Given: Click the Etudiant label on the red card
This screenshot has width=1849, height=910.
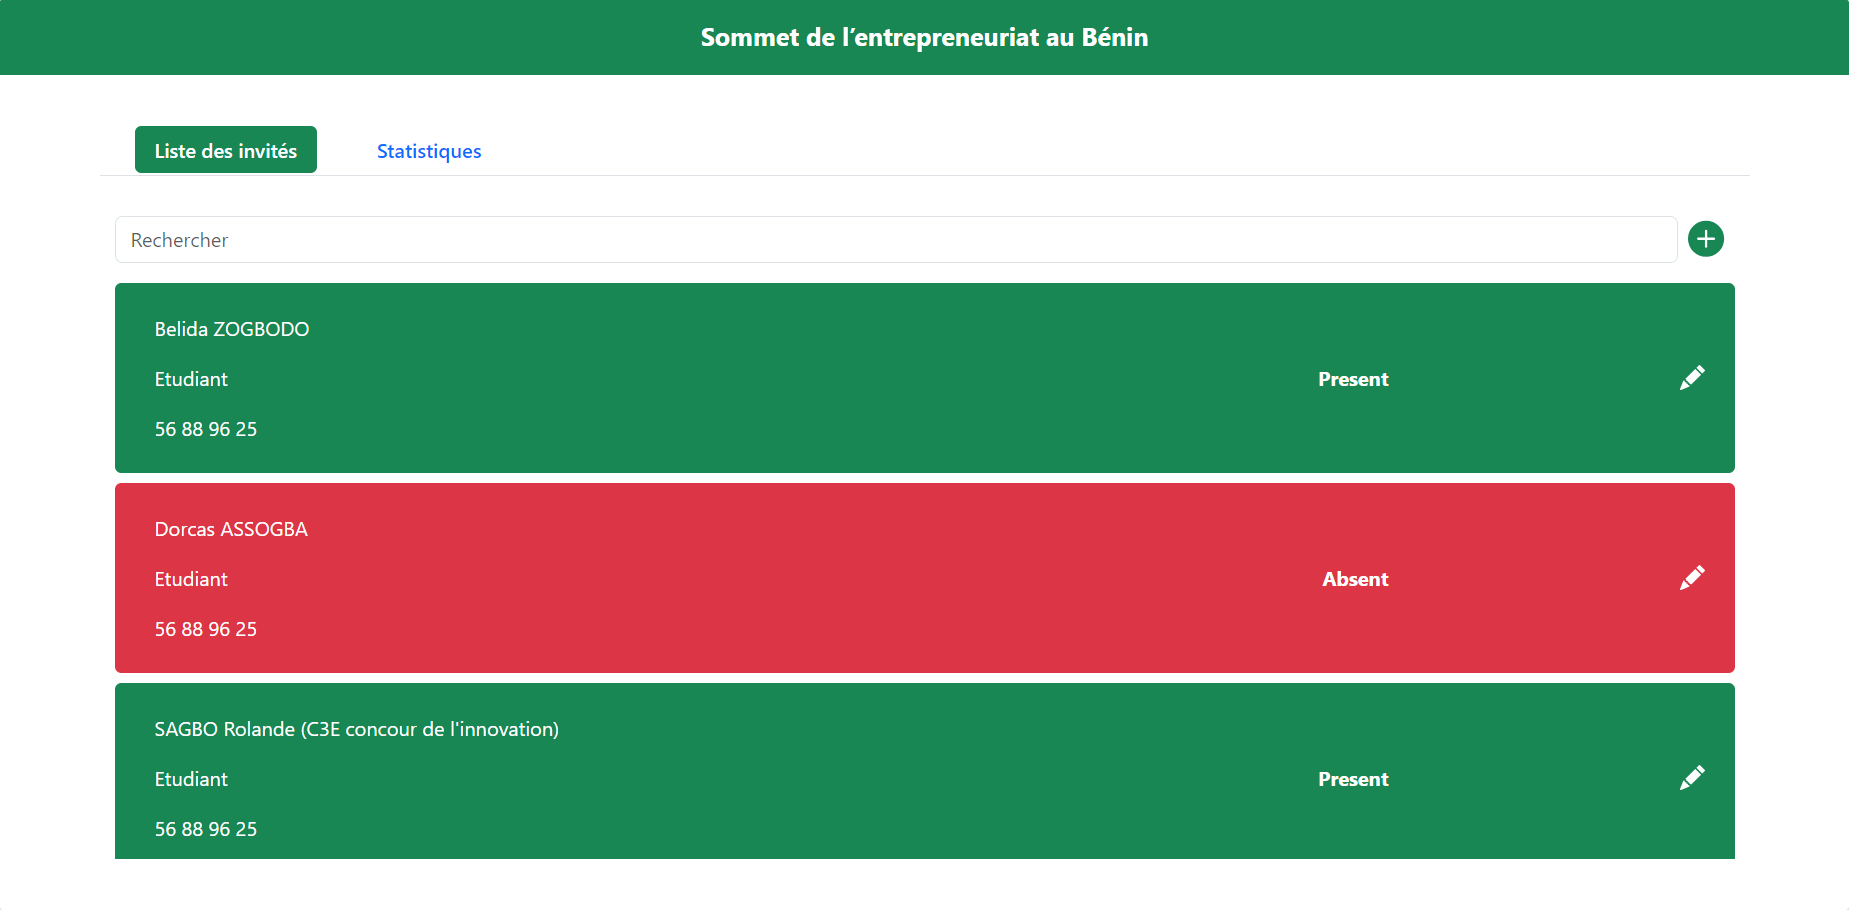Looking at the screenshot, I should coord(191,579).
